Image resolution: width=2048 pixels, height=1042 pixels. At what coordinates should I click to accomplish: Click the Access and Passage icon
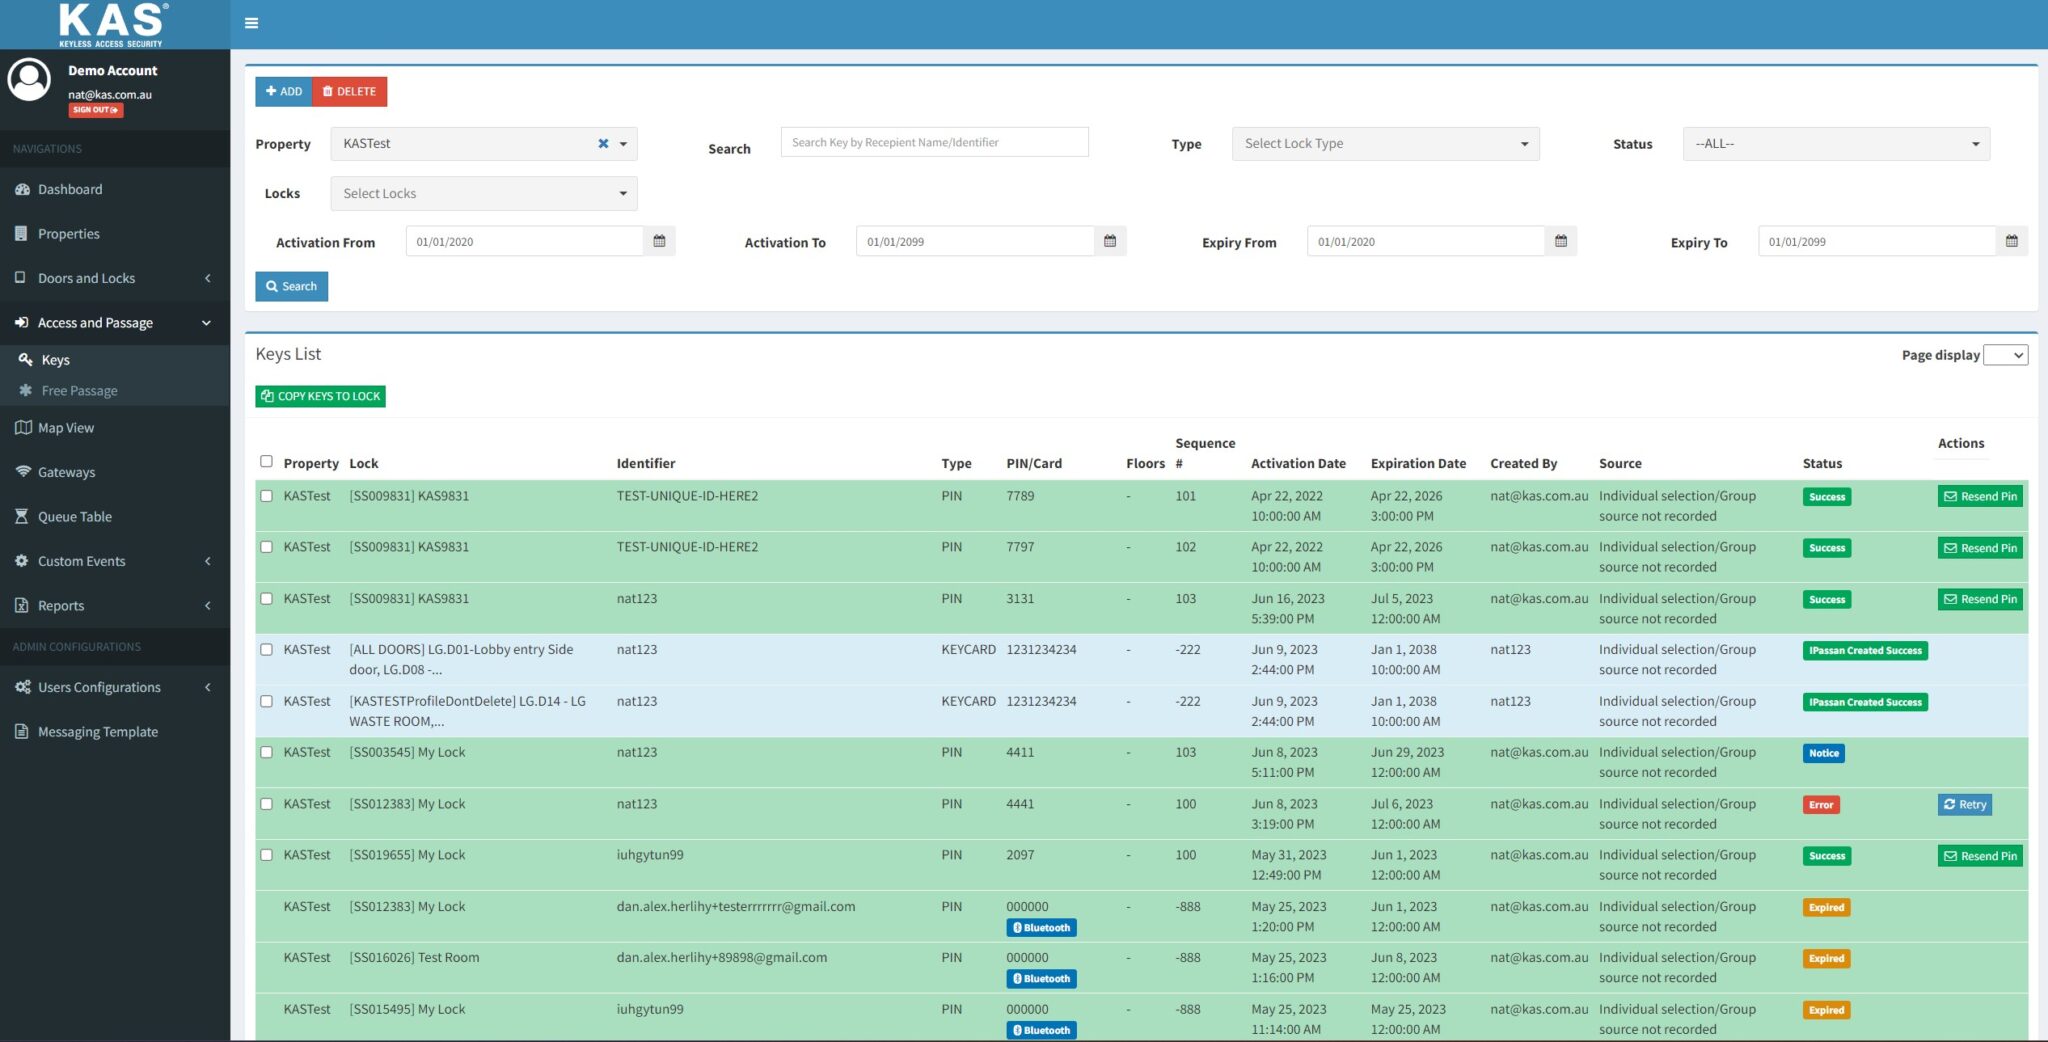coord(21,322)
